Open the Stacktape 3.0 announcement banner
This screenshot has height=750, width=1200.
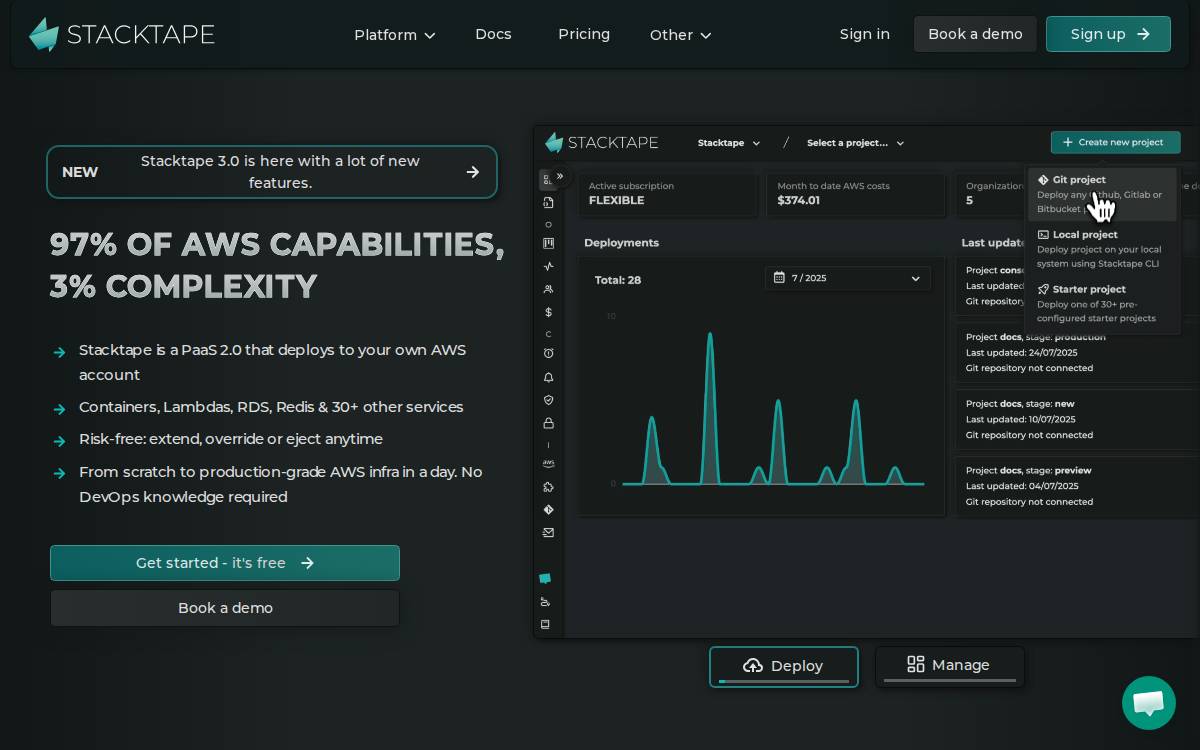(x=272, y=172)
